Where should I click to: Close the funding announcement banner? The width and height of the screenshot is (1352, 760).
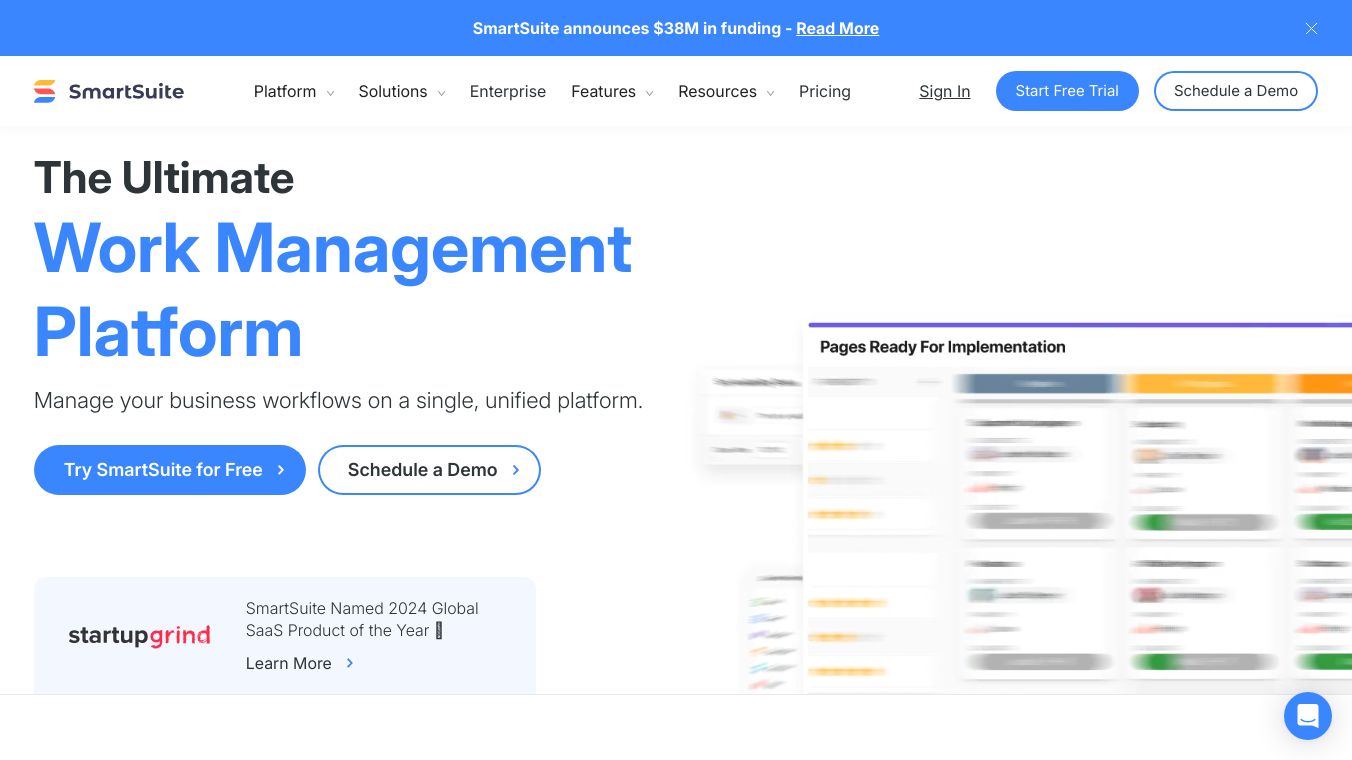1311,28
